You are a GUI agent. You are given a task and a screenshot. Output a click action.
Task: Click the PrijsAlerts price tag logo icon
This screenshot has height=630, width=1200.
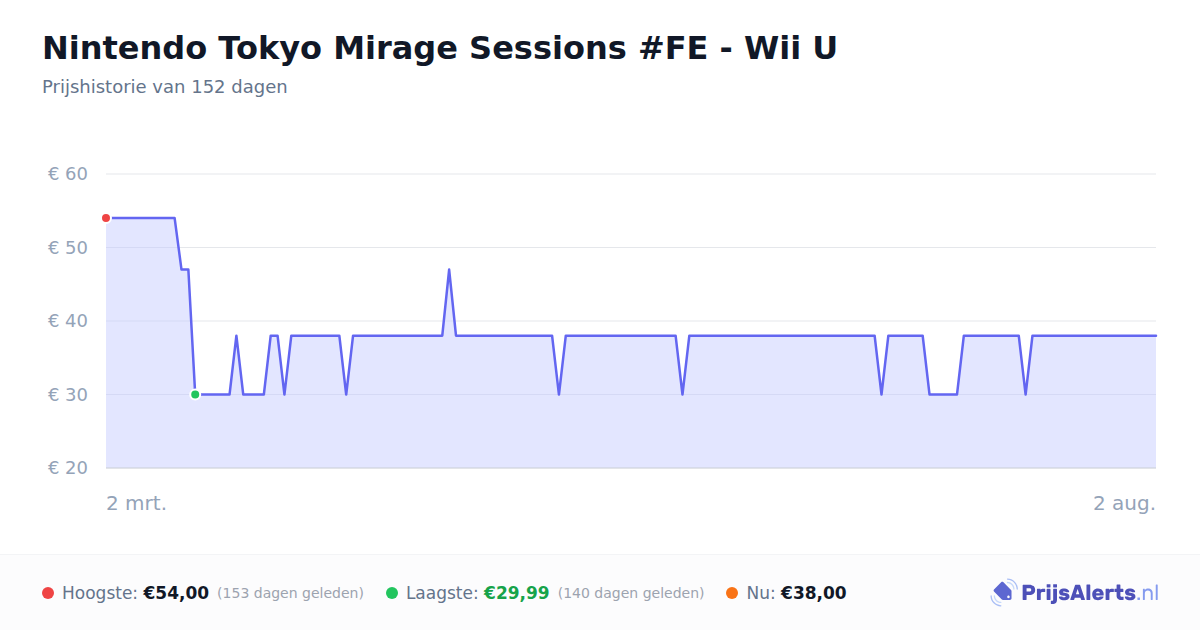1003,593
